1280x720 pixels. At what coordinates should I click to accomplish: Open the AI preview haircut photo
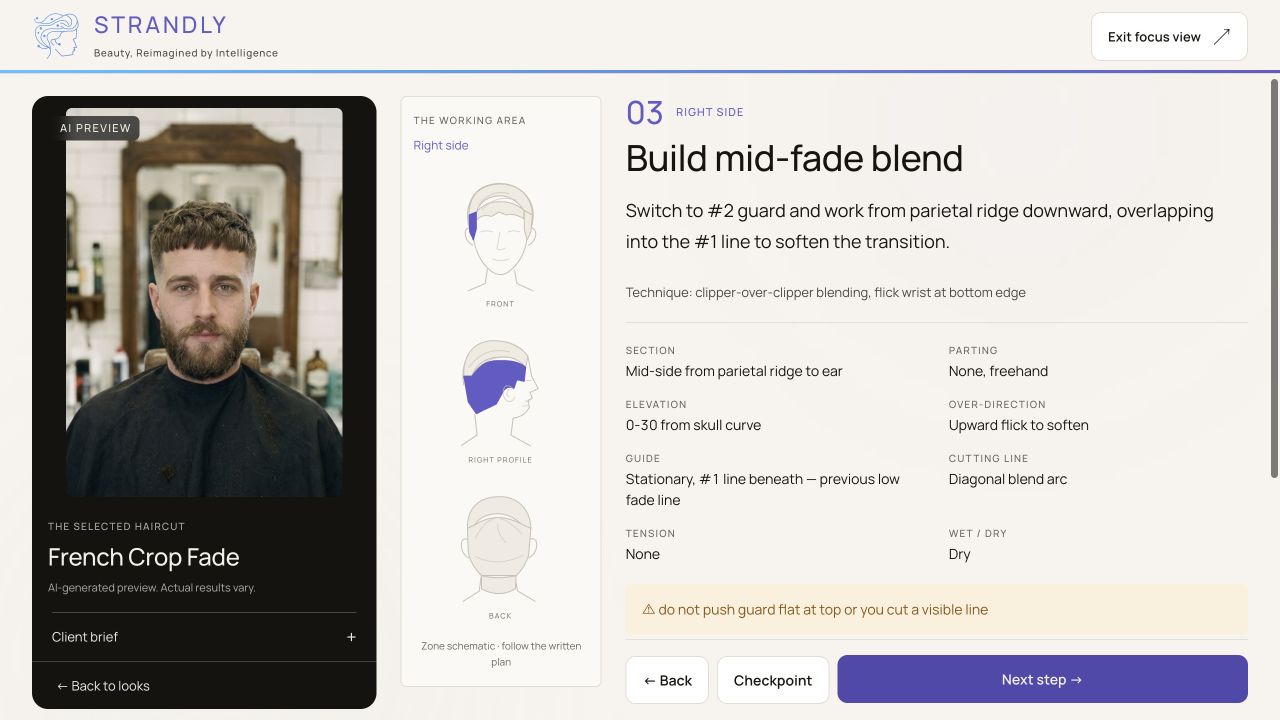[x=204, y=302]
